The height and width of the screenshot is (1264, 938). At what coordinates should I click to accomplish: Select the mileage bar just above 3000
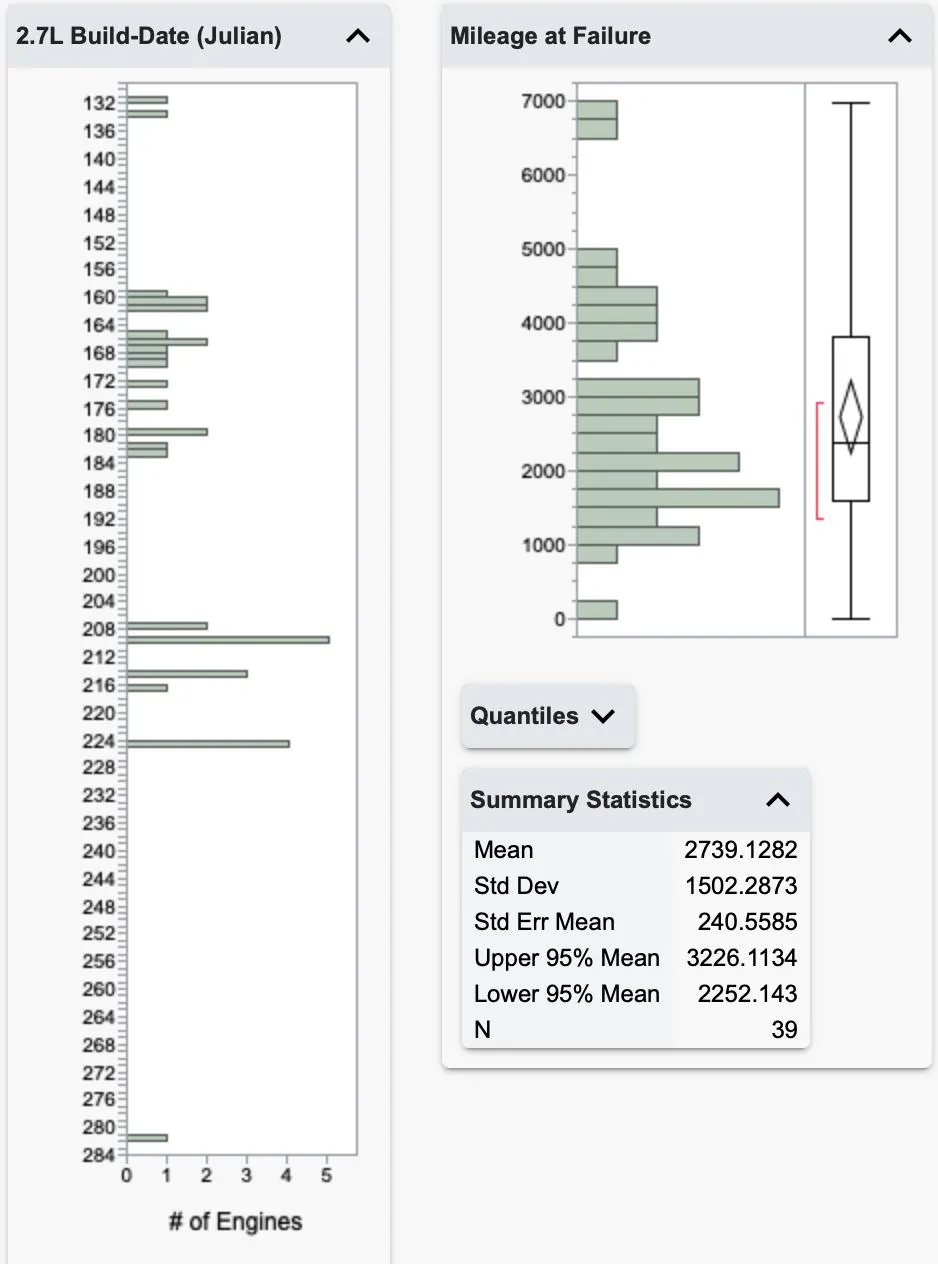coord(638,387)
